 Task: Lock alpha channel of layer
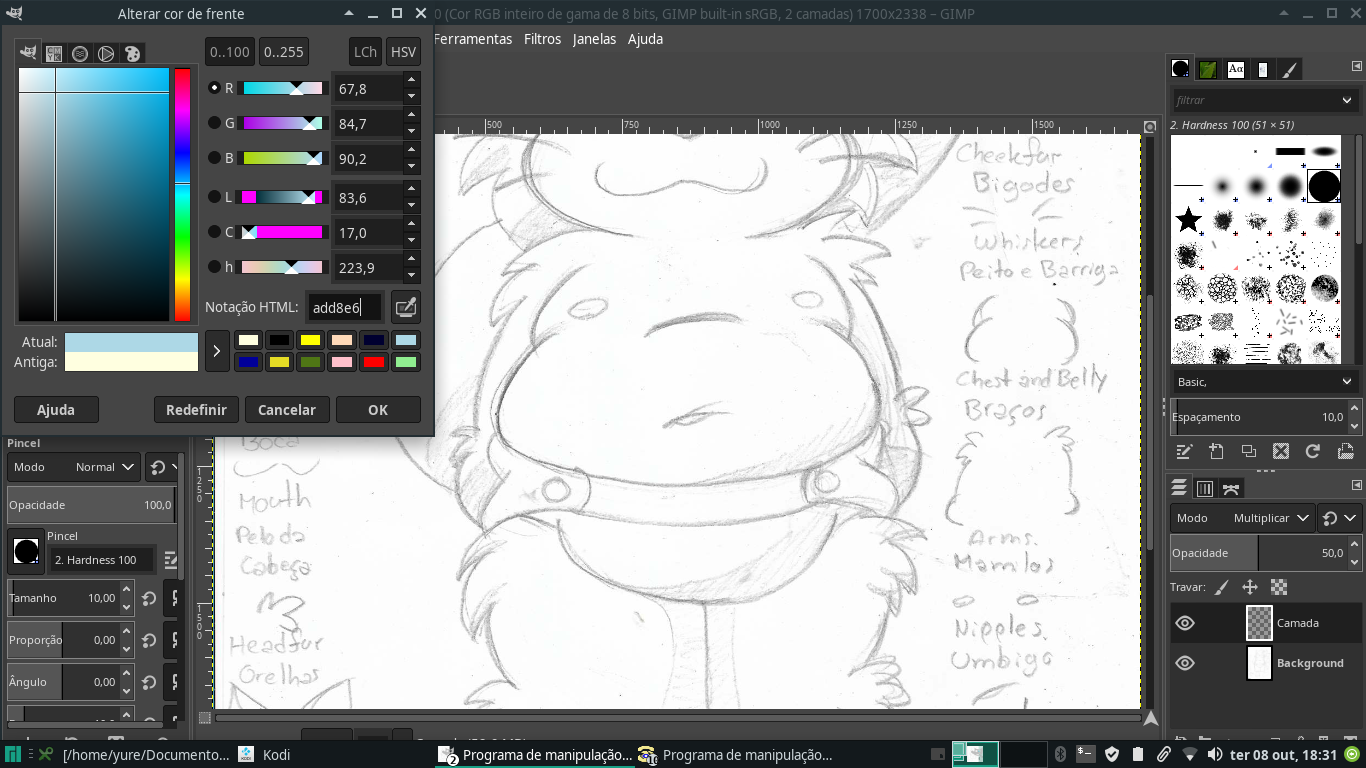click(1279, 587)
